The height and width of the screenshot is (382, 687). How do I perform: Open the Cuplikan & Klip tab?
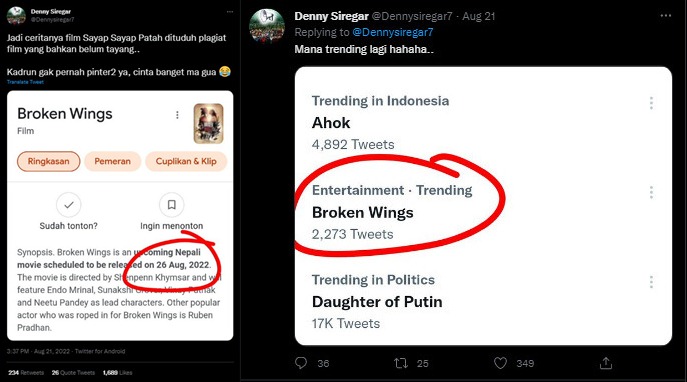click(186, 161)
